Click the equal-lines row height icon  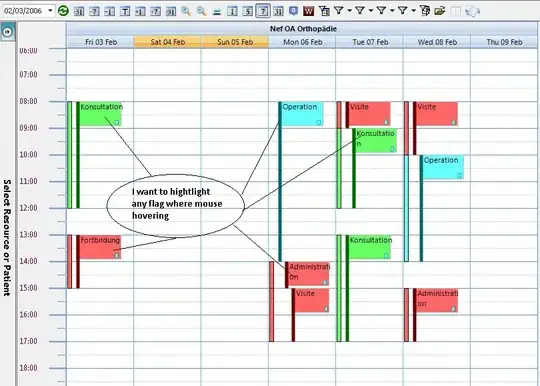coord(217,12)
